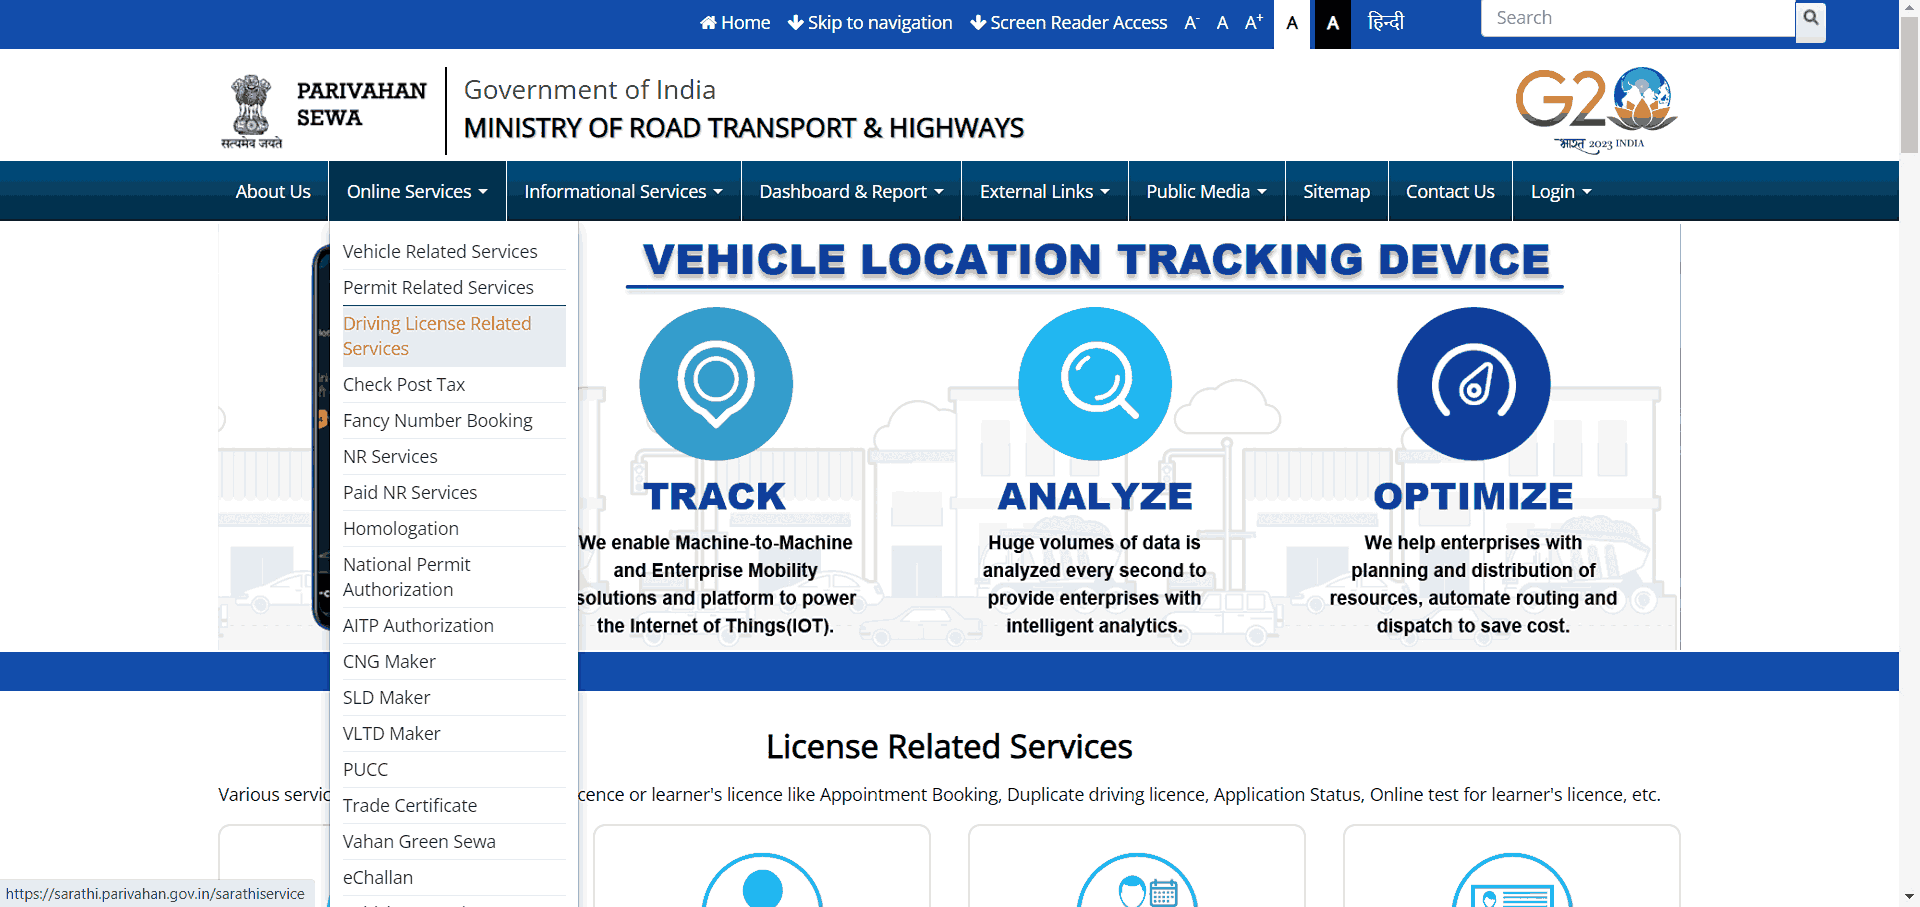Expand Informational Services dropdown

pyautogui.click(x=623, y=191)
